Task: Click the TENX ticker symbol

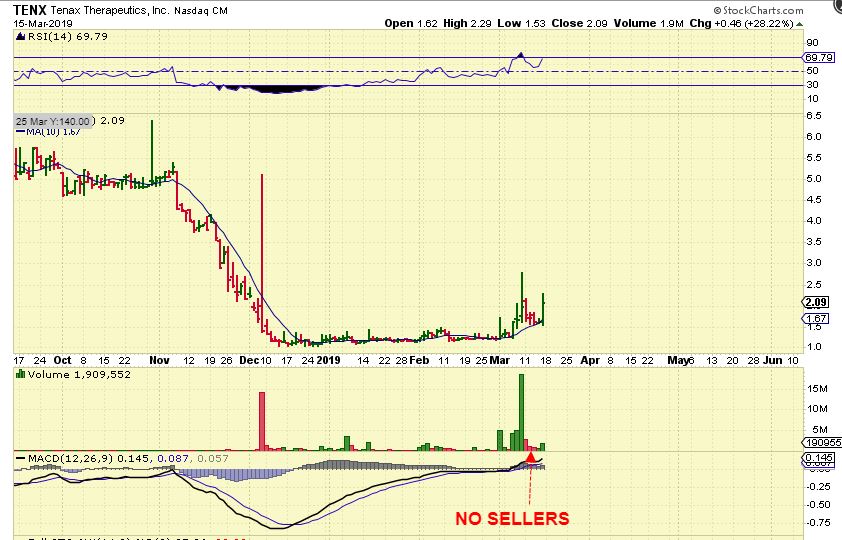Action: point(30,10)
